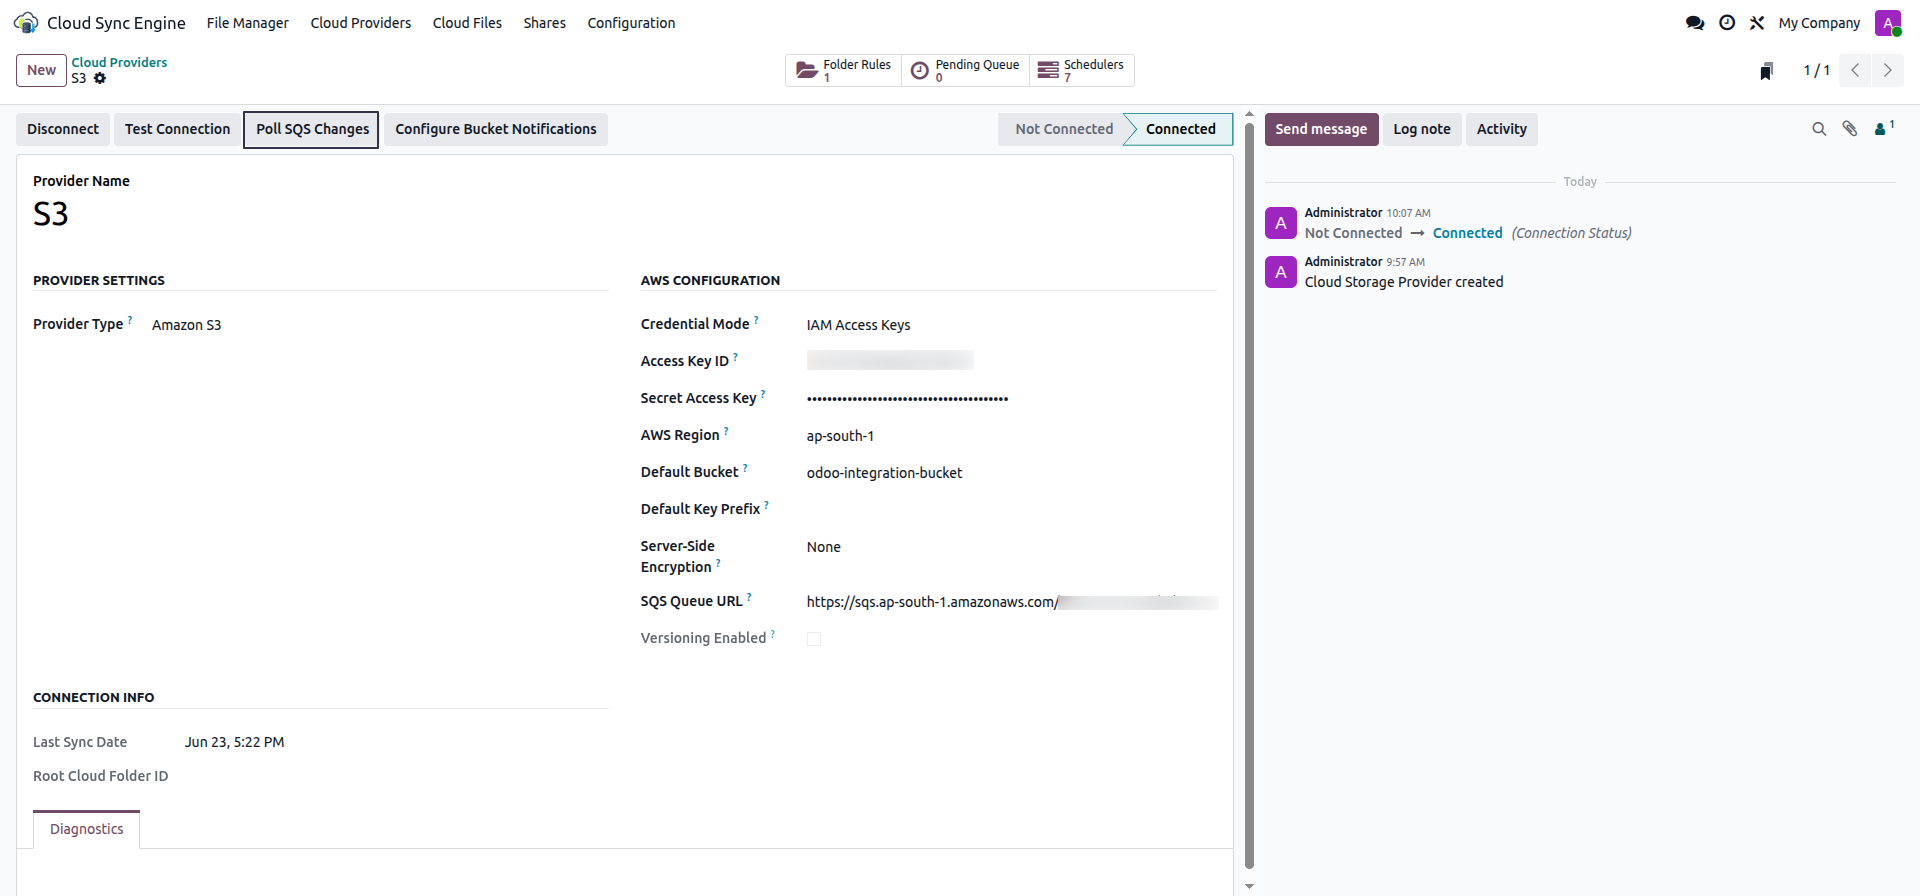Viewport: 1920px width, 896px height.
Task: Click the Connected status stage
Action: coord(1180,129)
